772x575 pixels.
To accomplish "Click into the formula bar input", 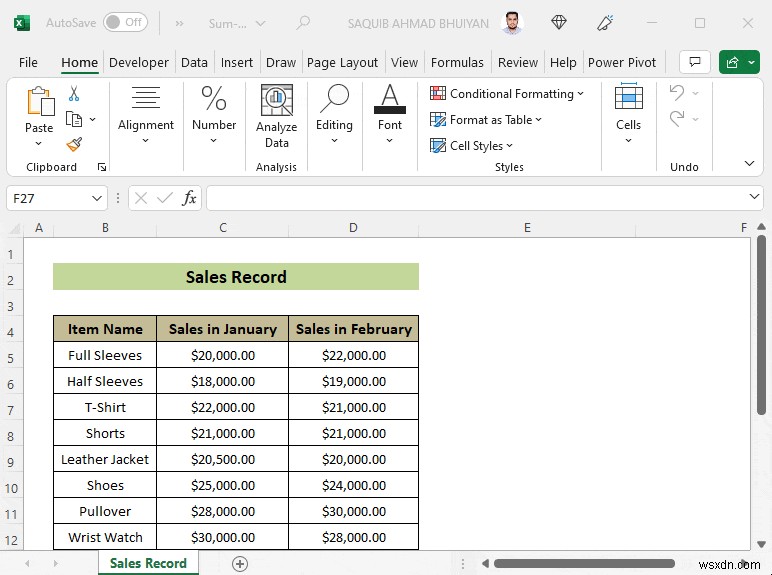I will (477, 198).
